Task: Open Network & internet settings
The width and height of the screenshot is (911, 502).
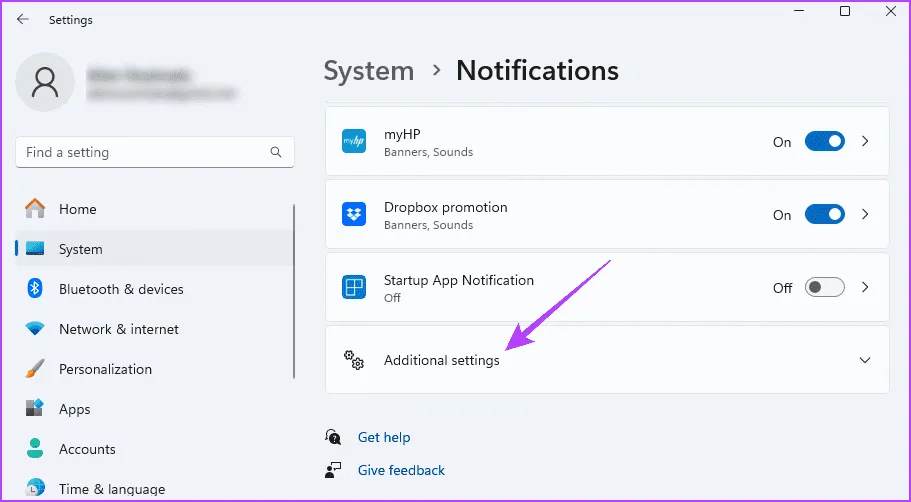Action: coord(118,329)
